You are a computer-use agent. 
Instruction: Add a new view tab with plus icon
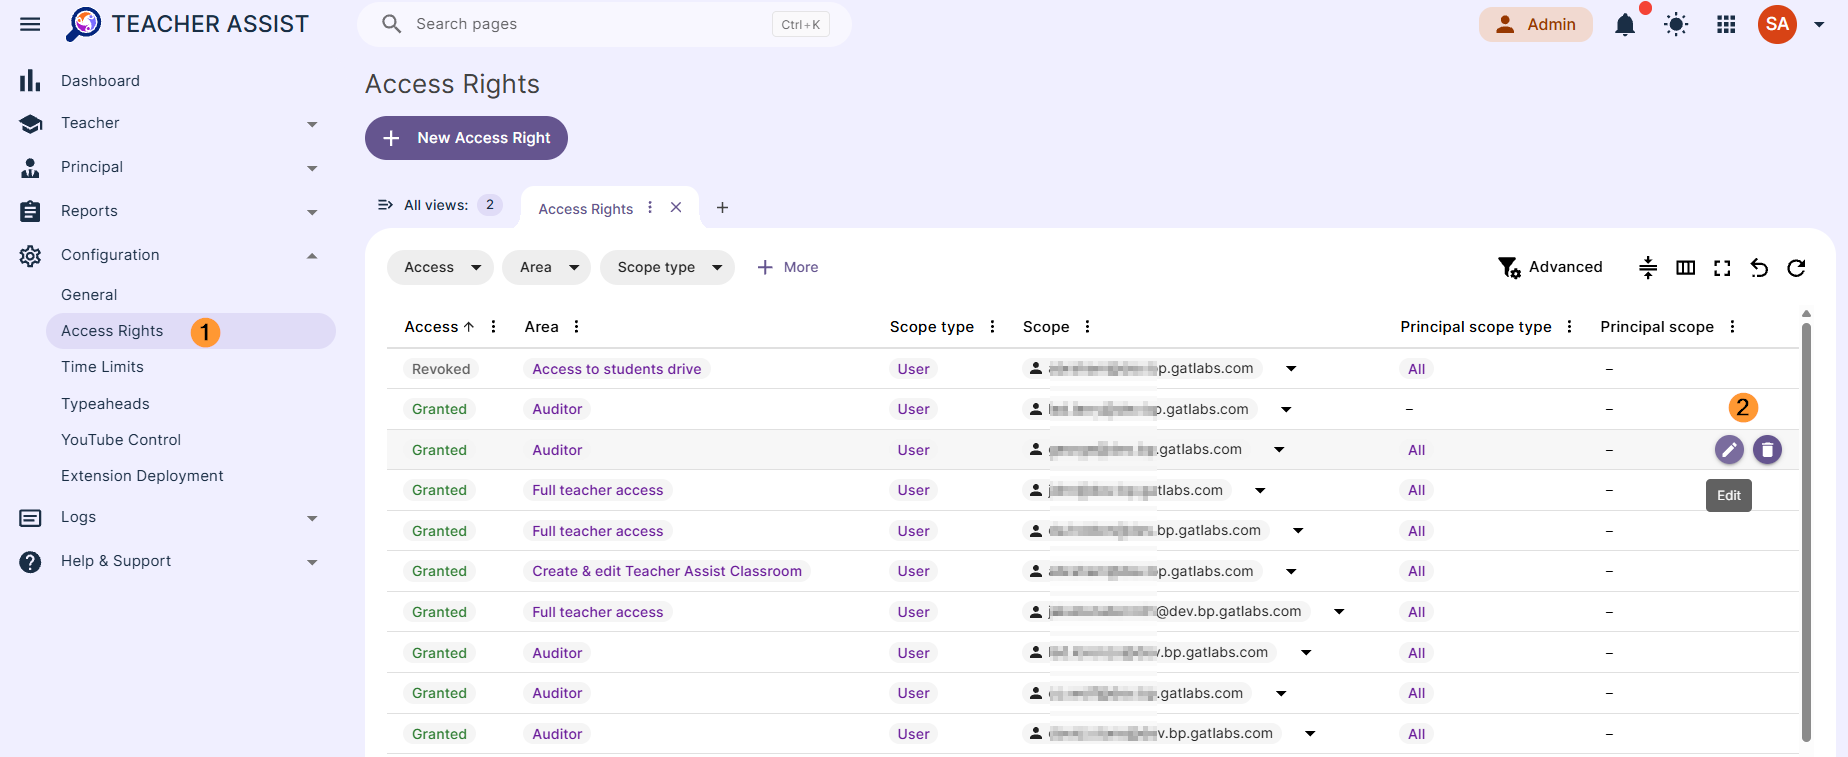click(x=722, y=207)
